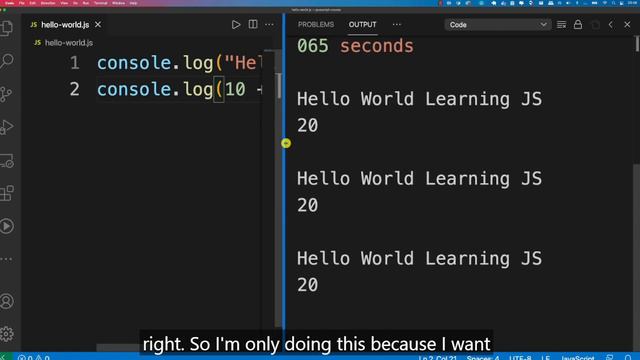
Task: Open panel additional views ellipsis
Action: pos(397,24)
